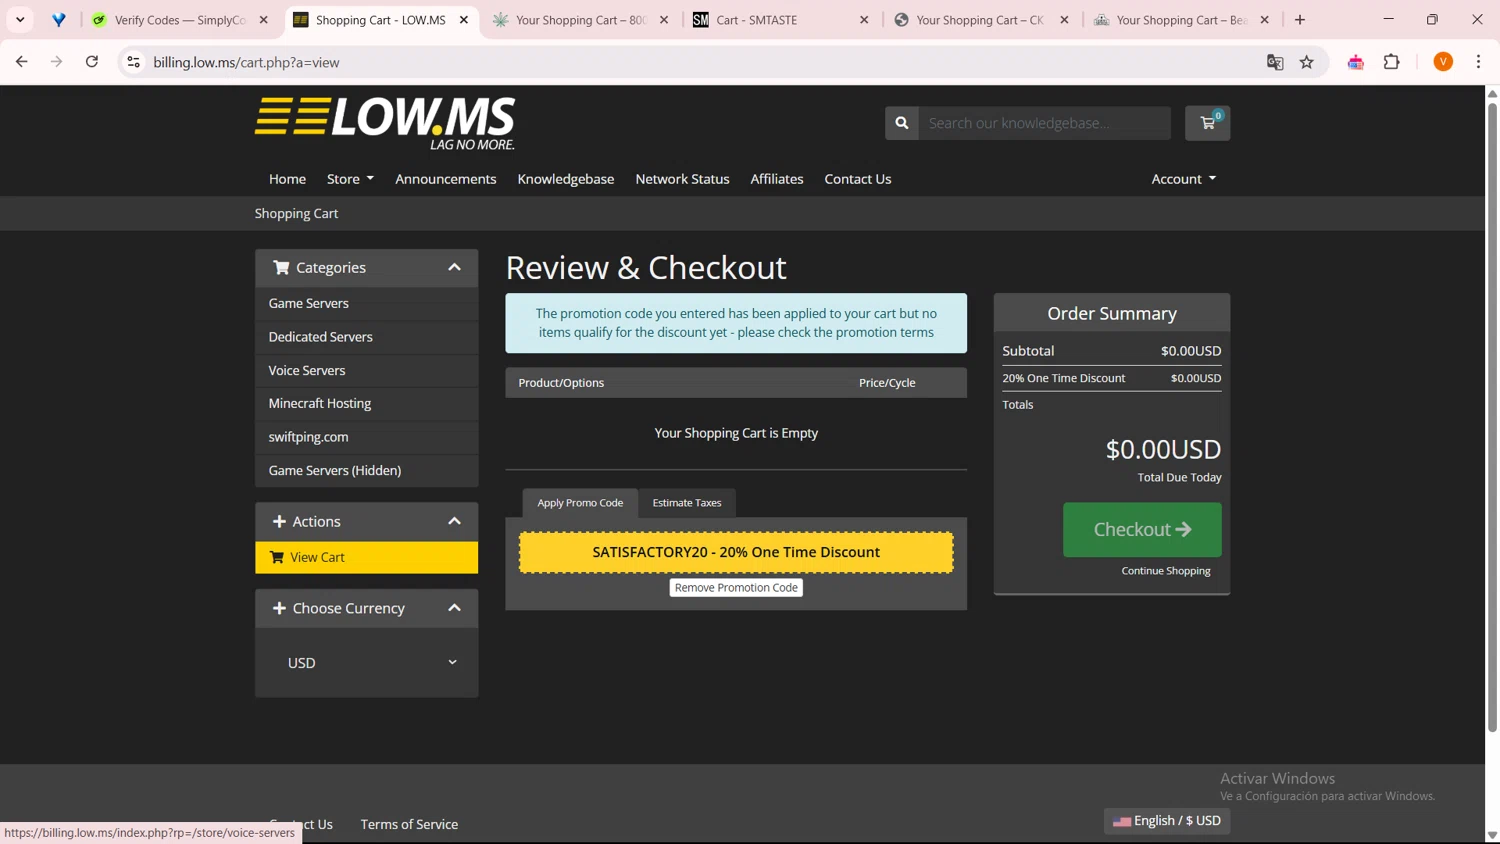The image size is (1500, 844).
Task: Open Chrome's three-dot menu
Action: pos(1478,62)
